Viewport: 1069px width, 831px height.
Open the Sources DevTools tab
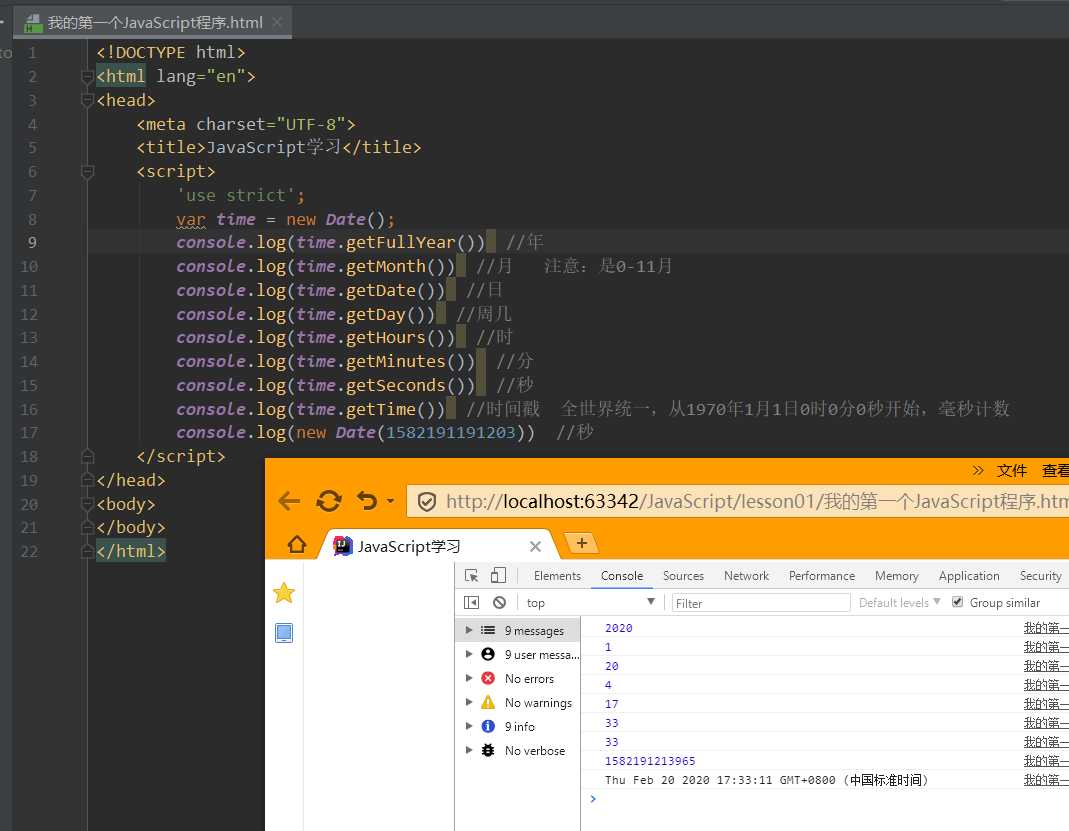[683, 576]
